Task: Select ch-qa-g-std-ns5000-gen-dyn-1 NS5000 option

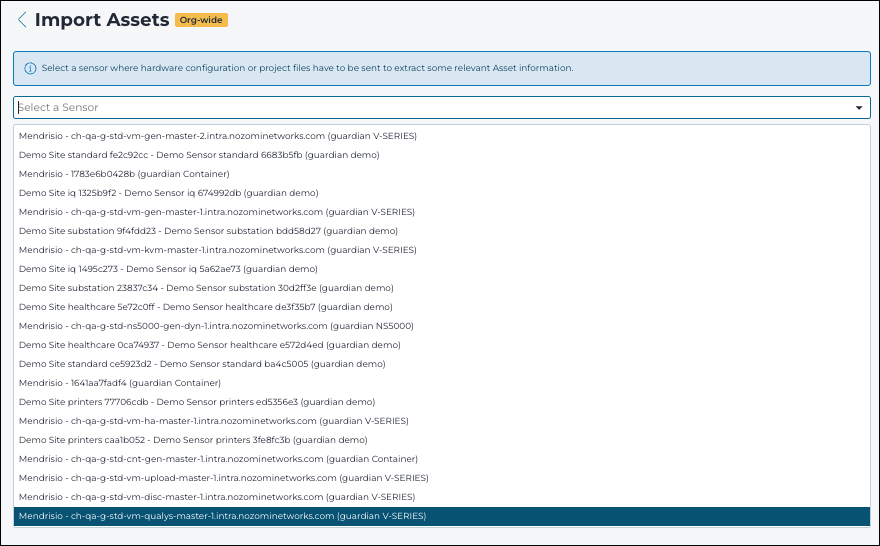Action: tap(442, 327)
